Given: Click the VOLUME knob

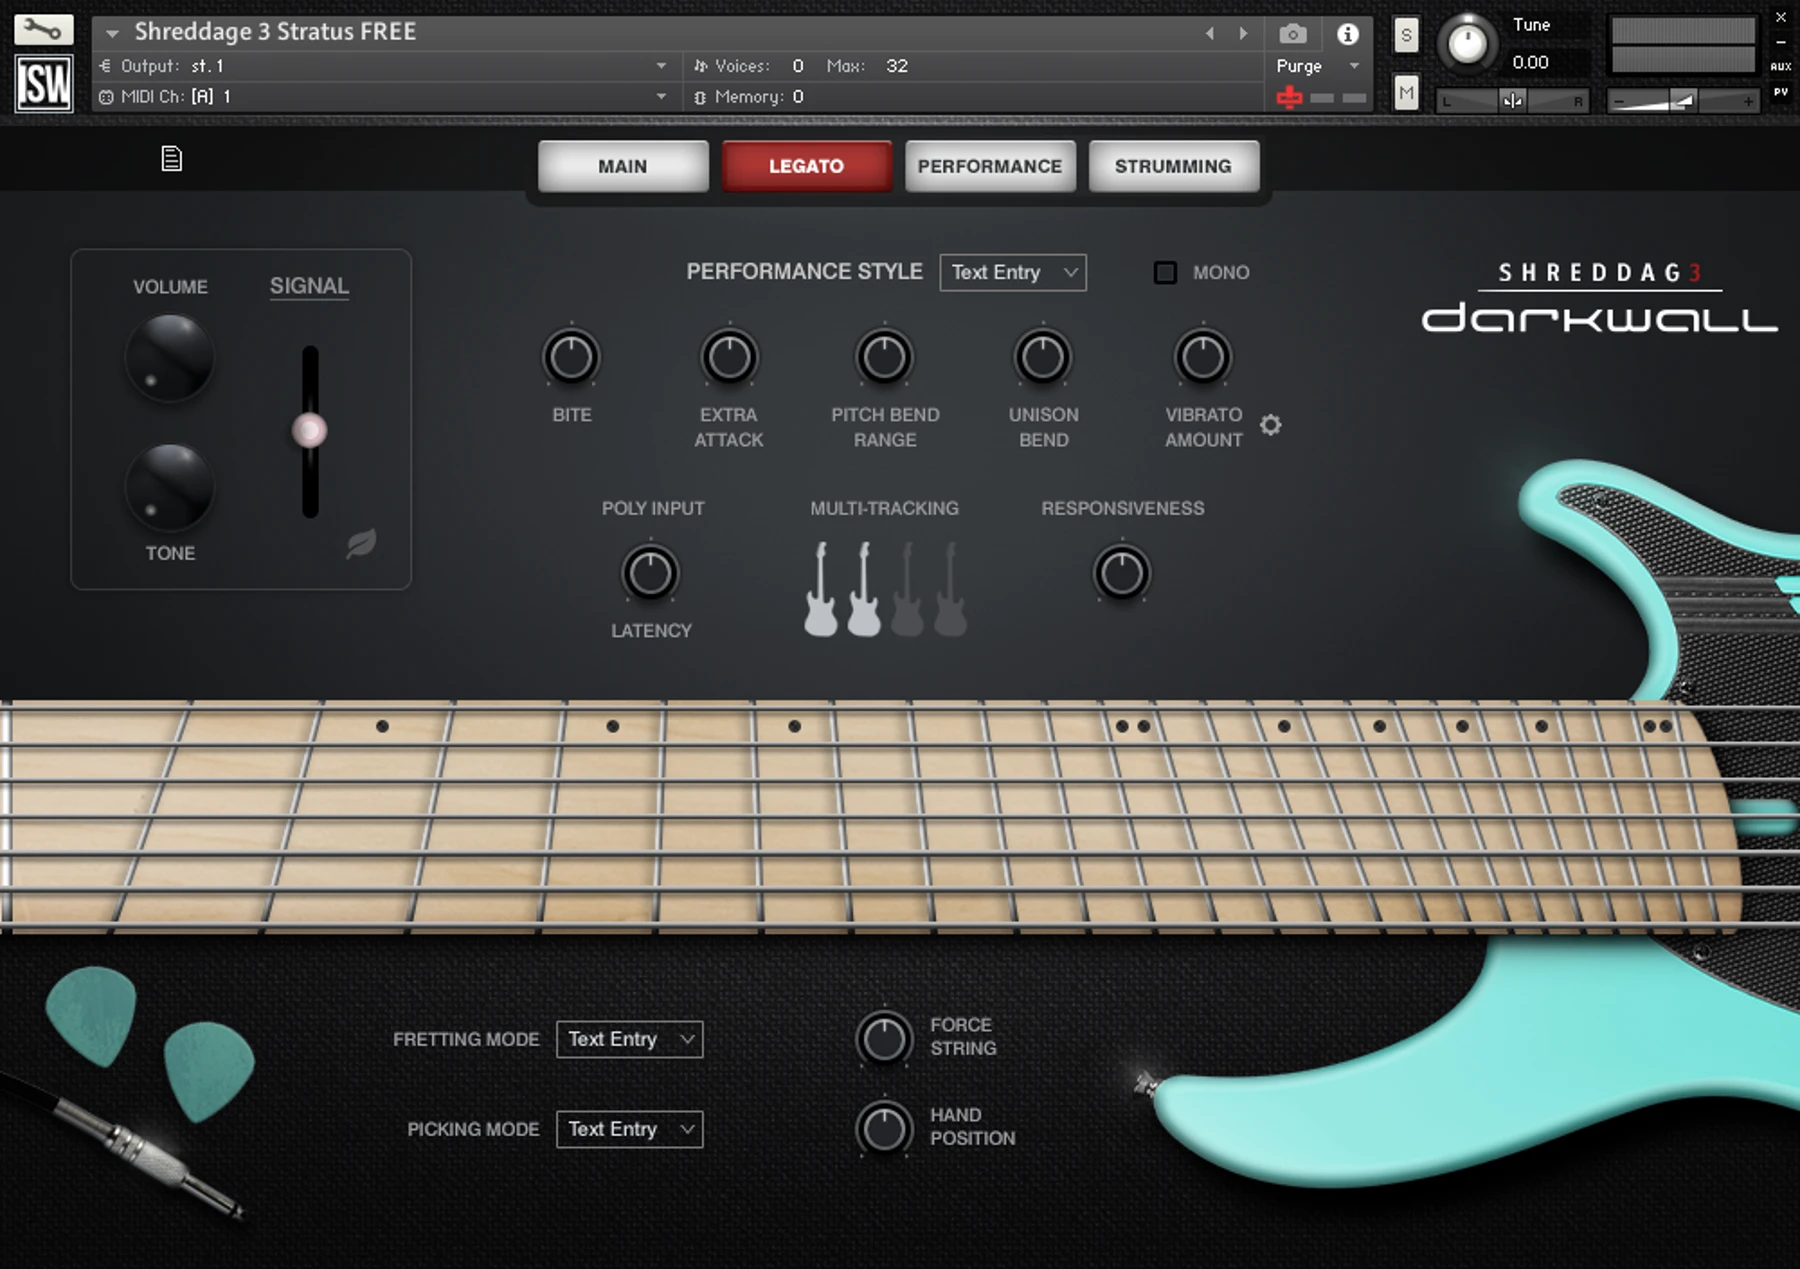Looking at the screenshot, I should pos(169,357).
